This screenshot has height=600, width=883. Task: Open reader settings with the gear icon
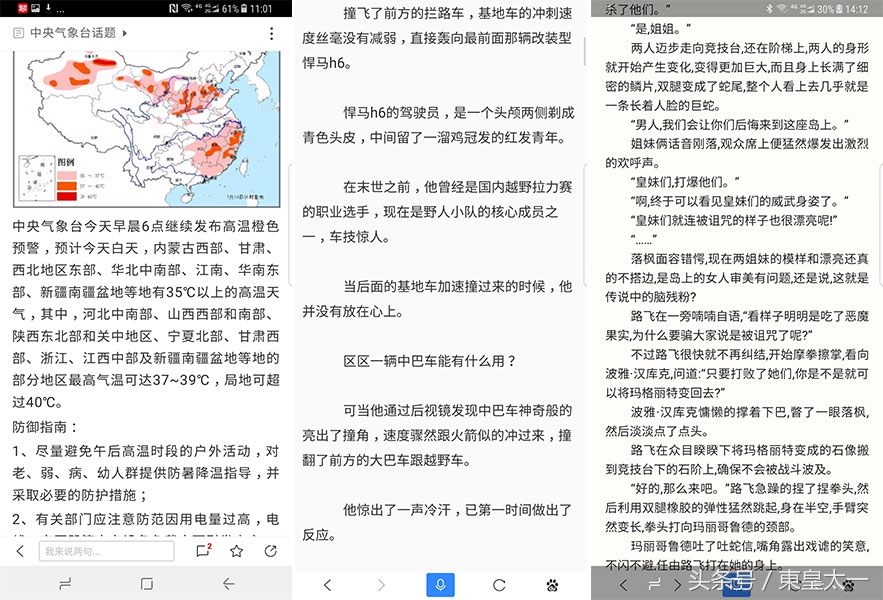[x=552, y=586]
